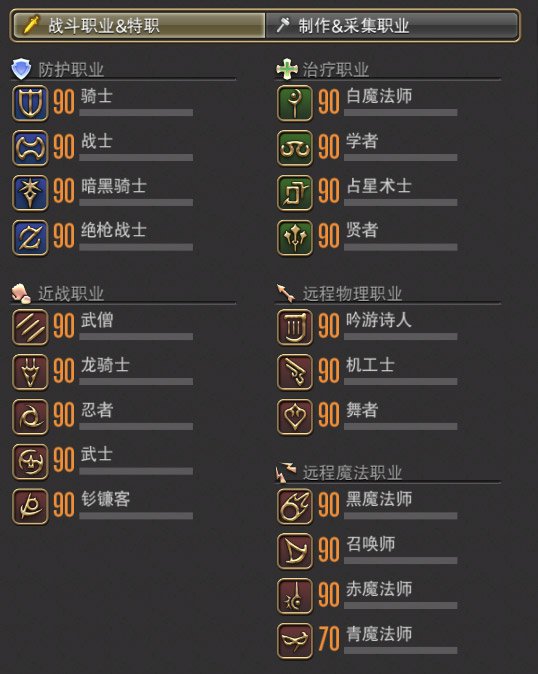
Task: Open the 战斗职业&特职 tab
Action: point(139,25)
